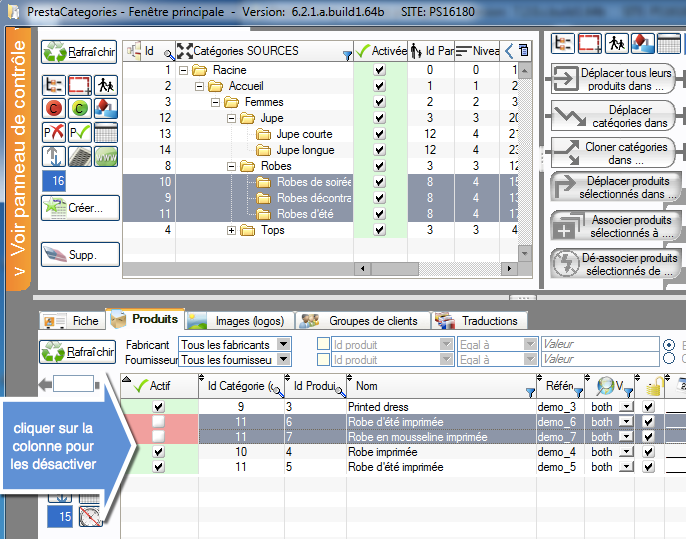Screen dimensions: 686x539
Task: Switch to the Images (logos) tab
Action: (x=239, y=321)
